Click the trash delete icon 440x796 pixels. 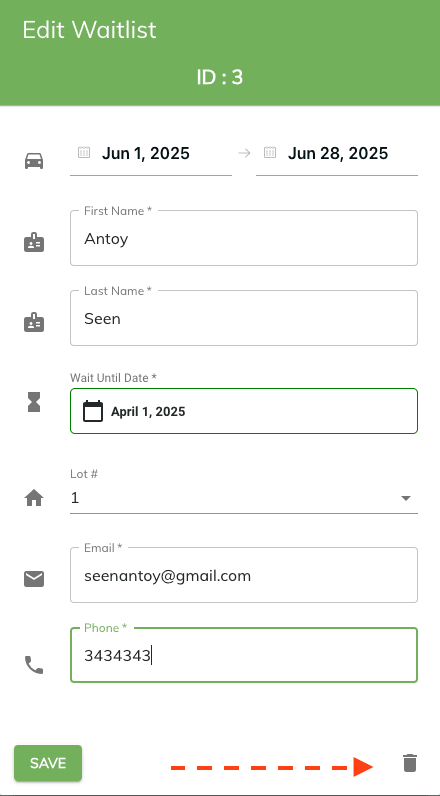click(x=410, y=763)
